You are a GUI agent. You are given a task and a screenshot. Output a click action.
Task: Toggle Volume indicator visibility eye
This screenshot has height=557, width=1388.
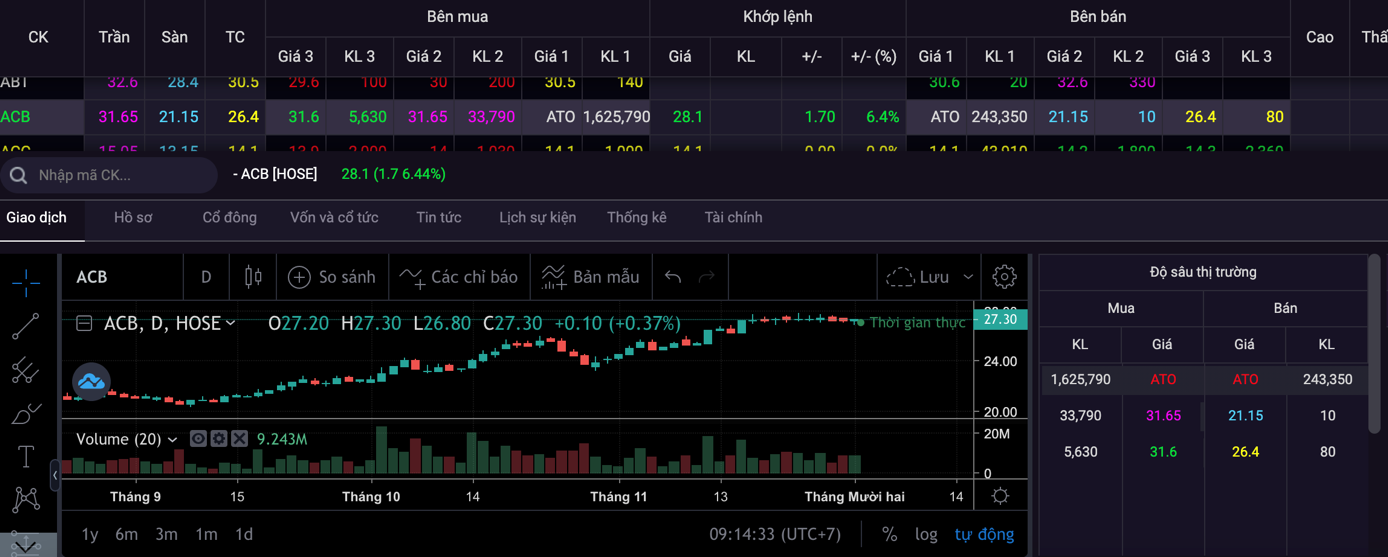click(198, 439)
